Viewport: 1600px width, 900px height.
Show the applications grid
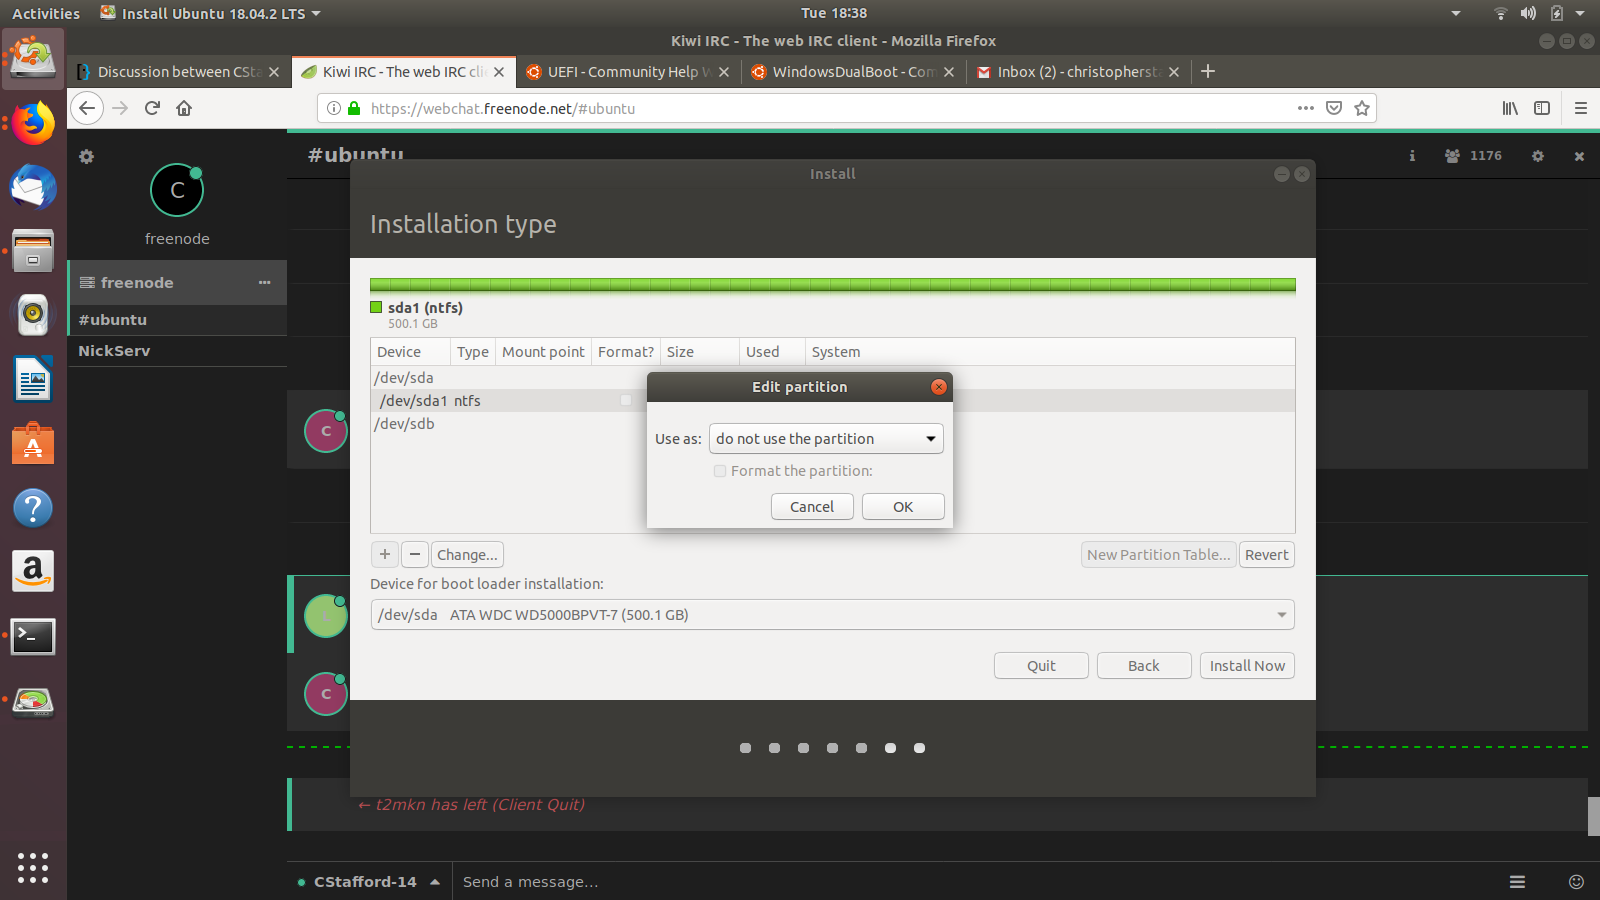(x=33, y=867)
